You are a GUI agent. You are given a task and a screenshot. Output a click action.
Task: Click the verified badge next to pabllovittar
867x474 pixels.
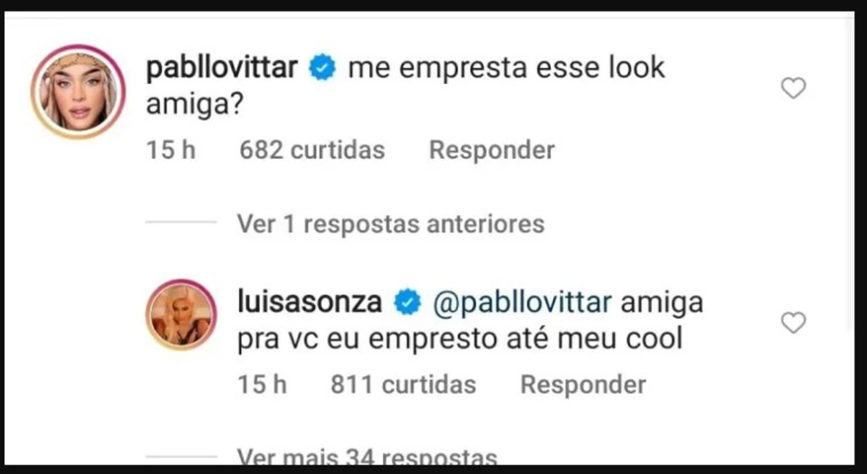click(x=322, y=67)
